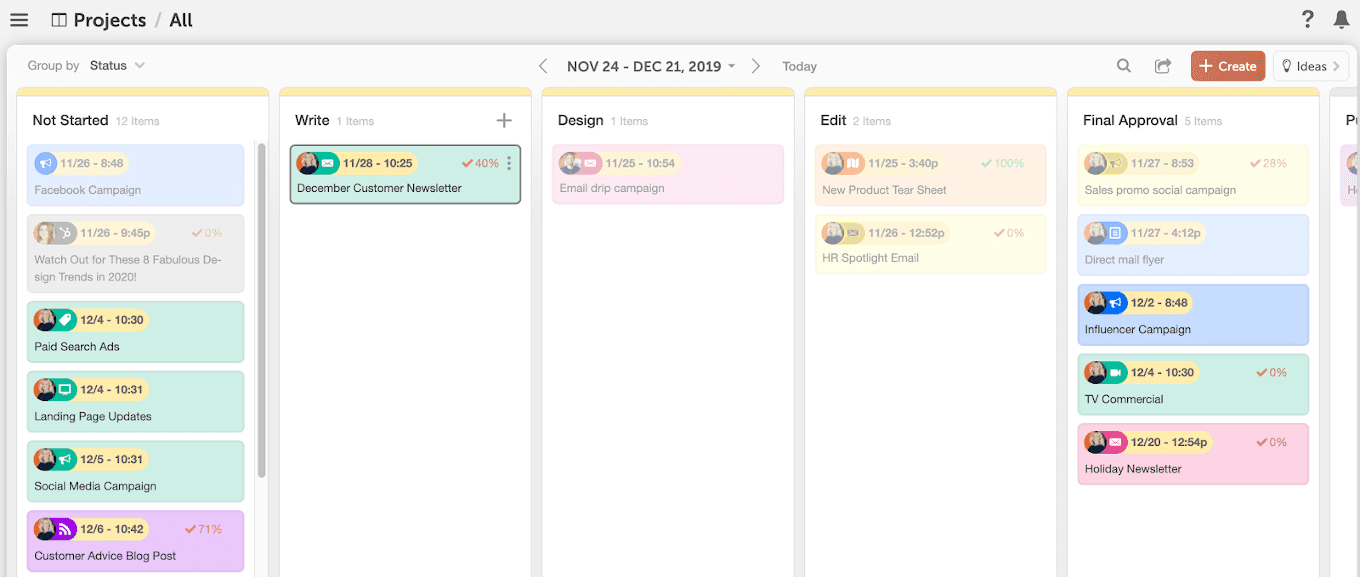Open the Landing Page Updates card

point(136,402)
